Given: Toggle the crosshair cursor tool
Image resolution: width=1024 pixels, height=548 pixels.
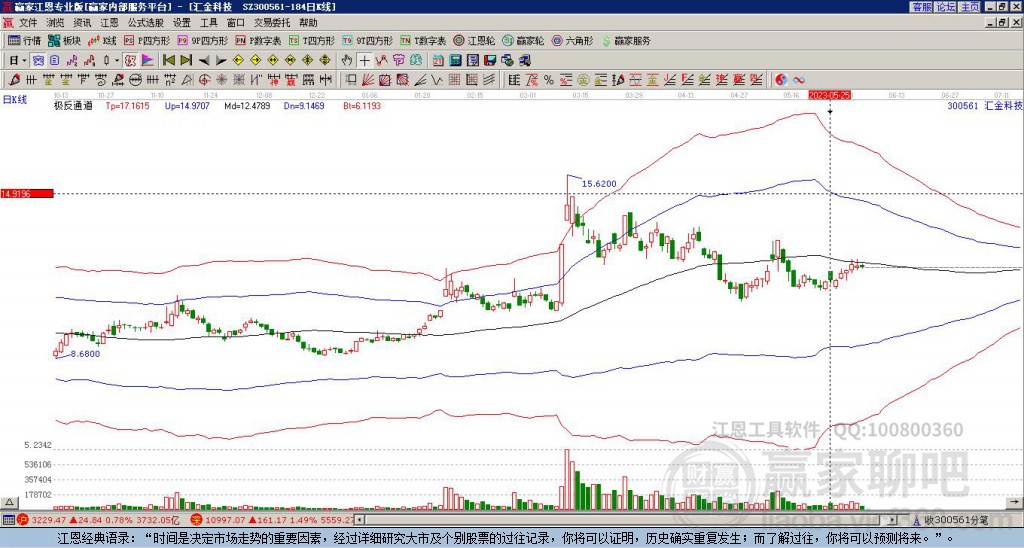Looking at the screenshot, I should click(364, 61).
